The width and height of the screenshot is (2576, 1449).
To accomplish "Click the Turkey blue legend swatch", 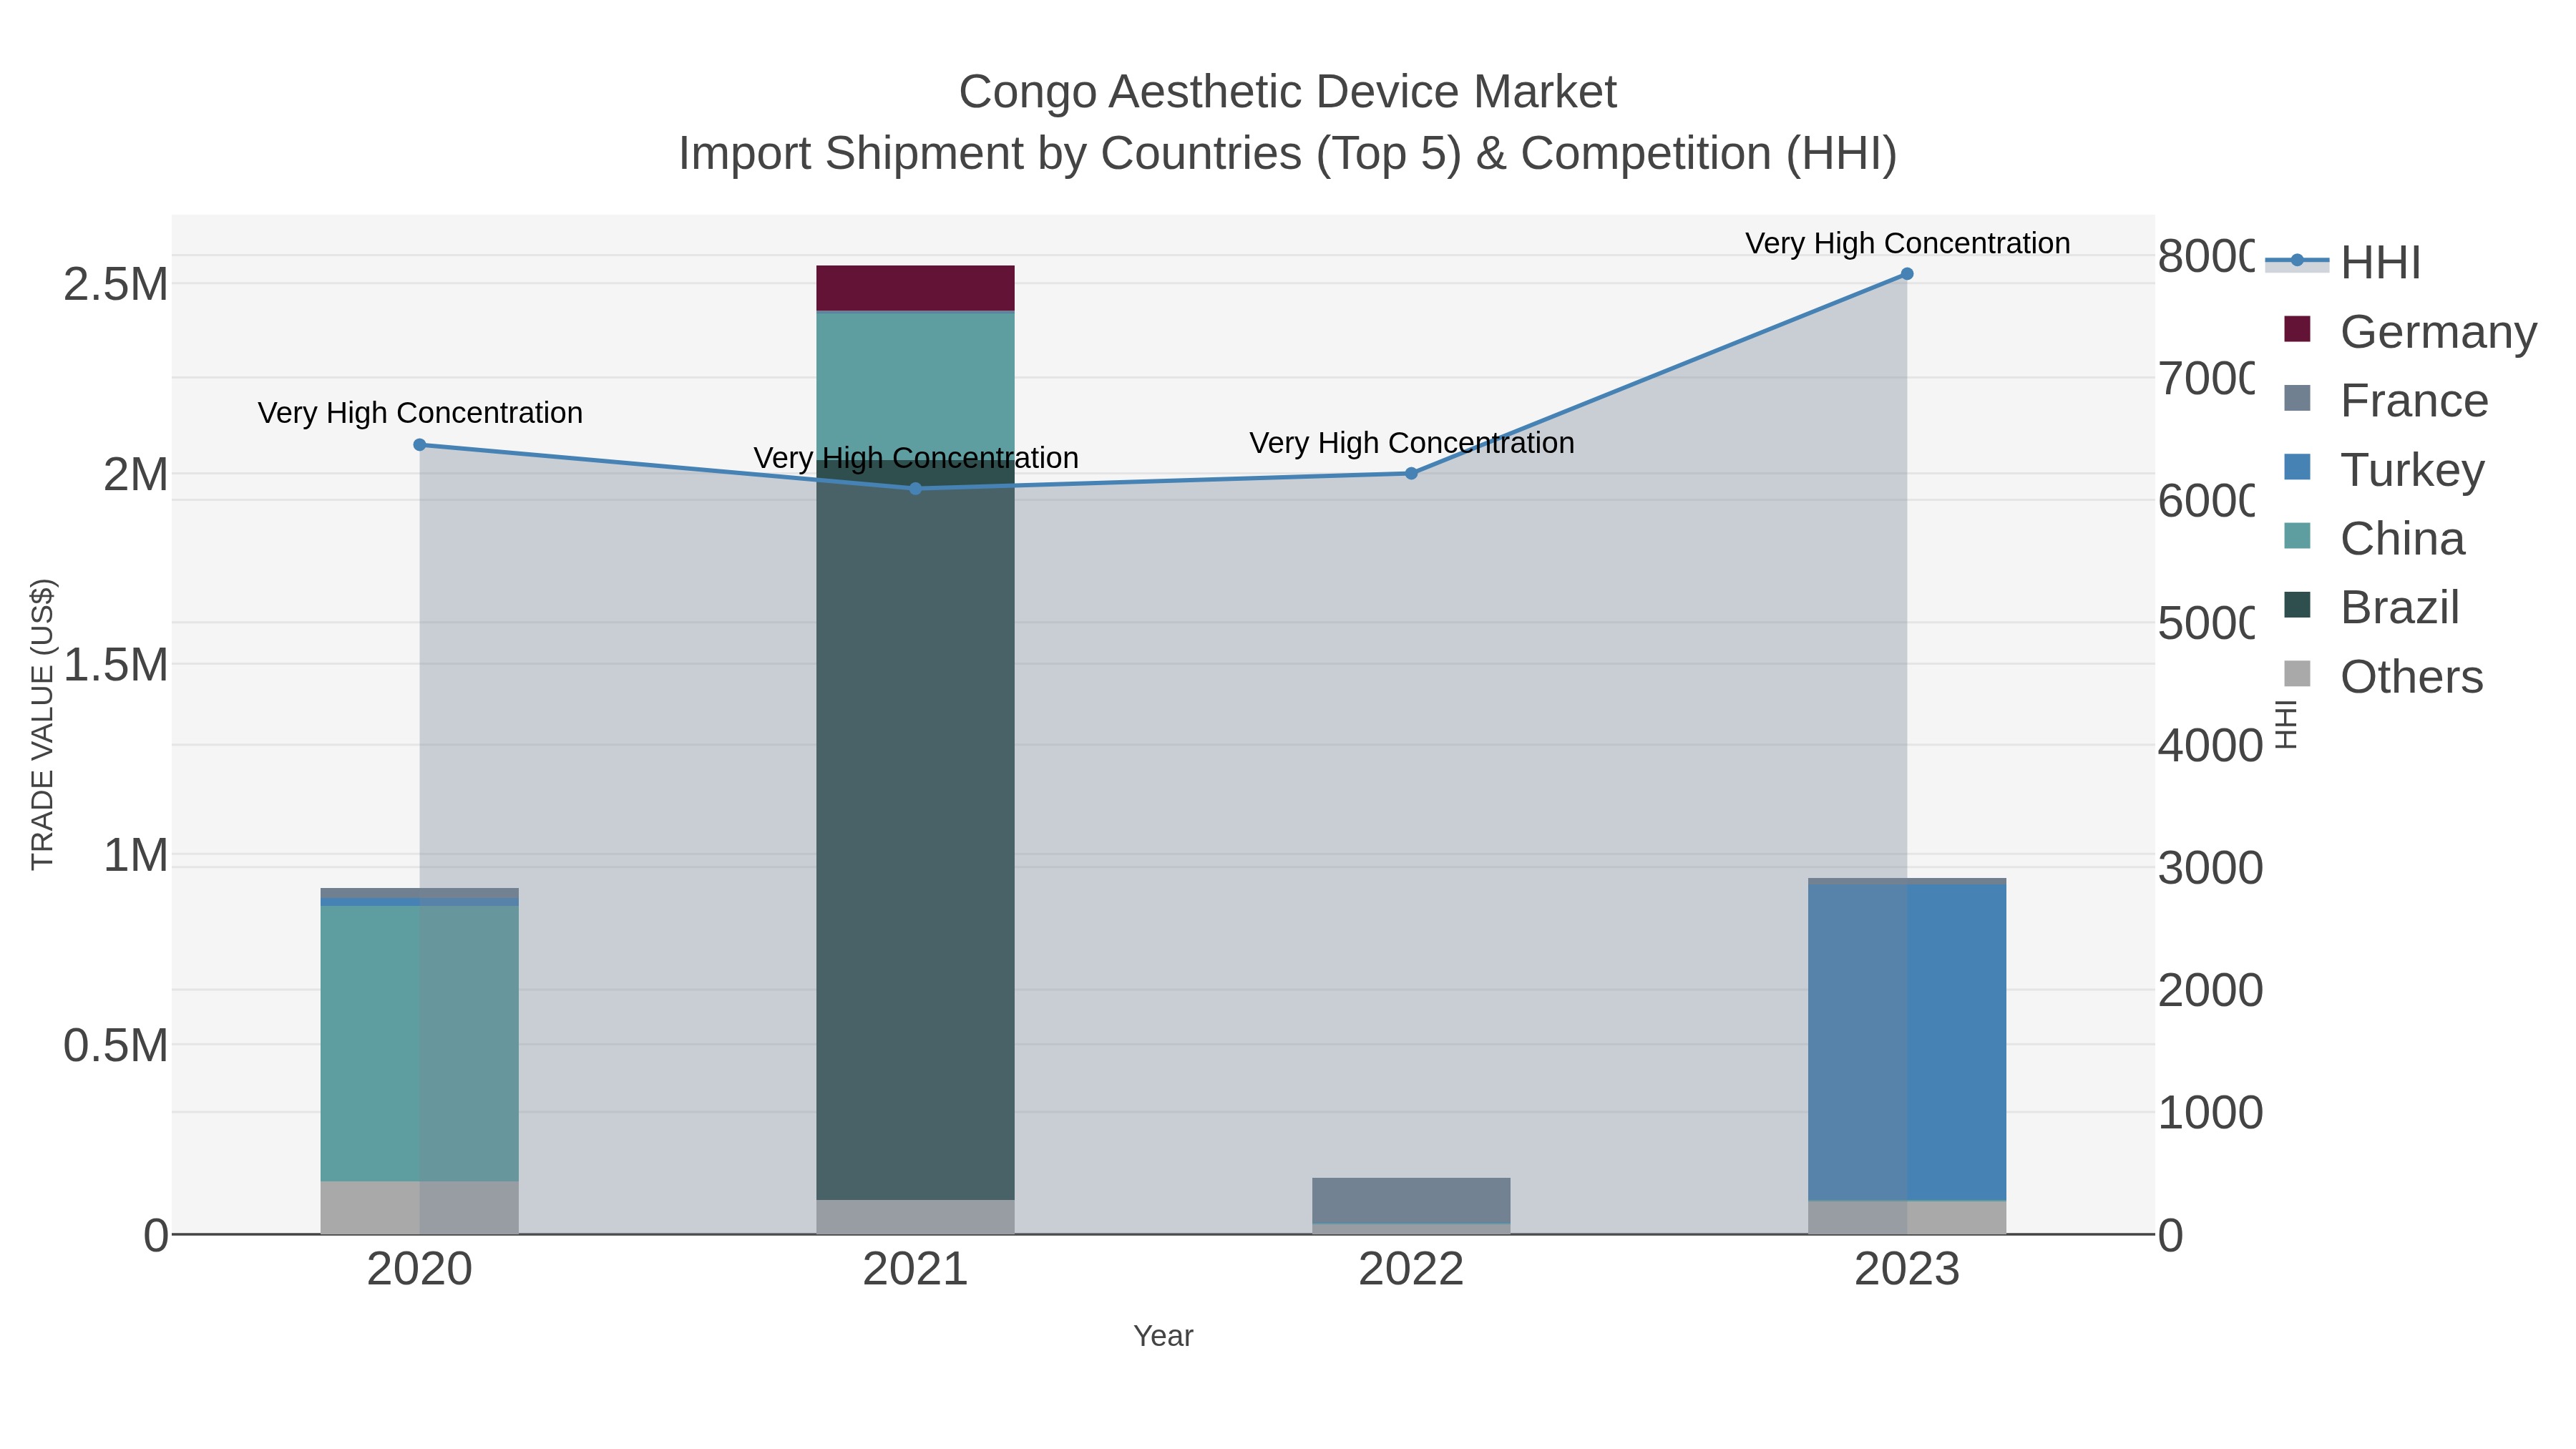I will pos(2298,467).
